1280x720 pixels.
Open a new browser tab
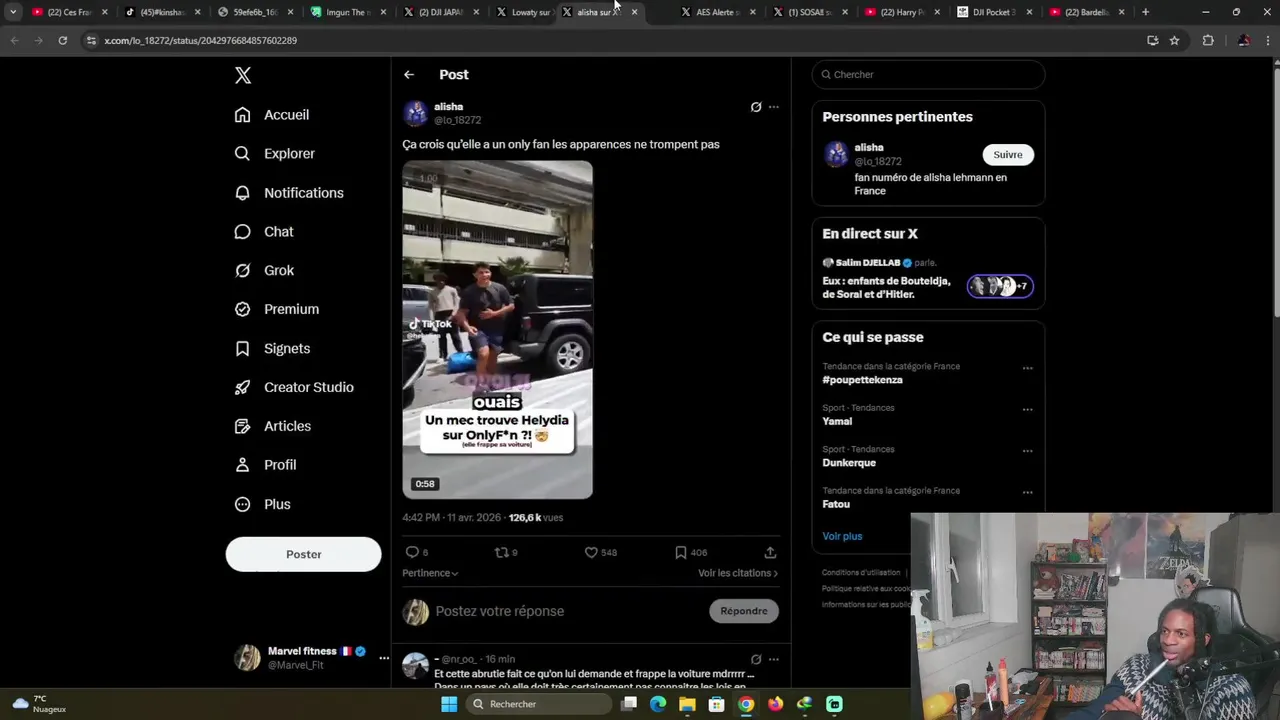point(1145,12)
